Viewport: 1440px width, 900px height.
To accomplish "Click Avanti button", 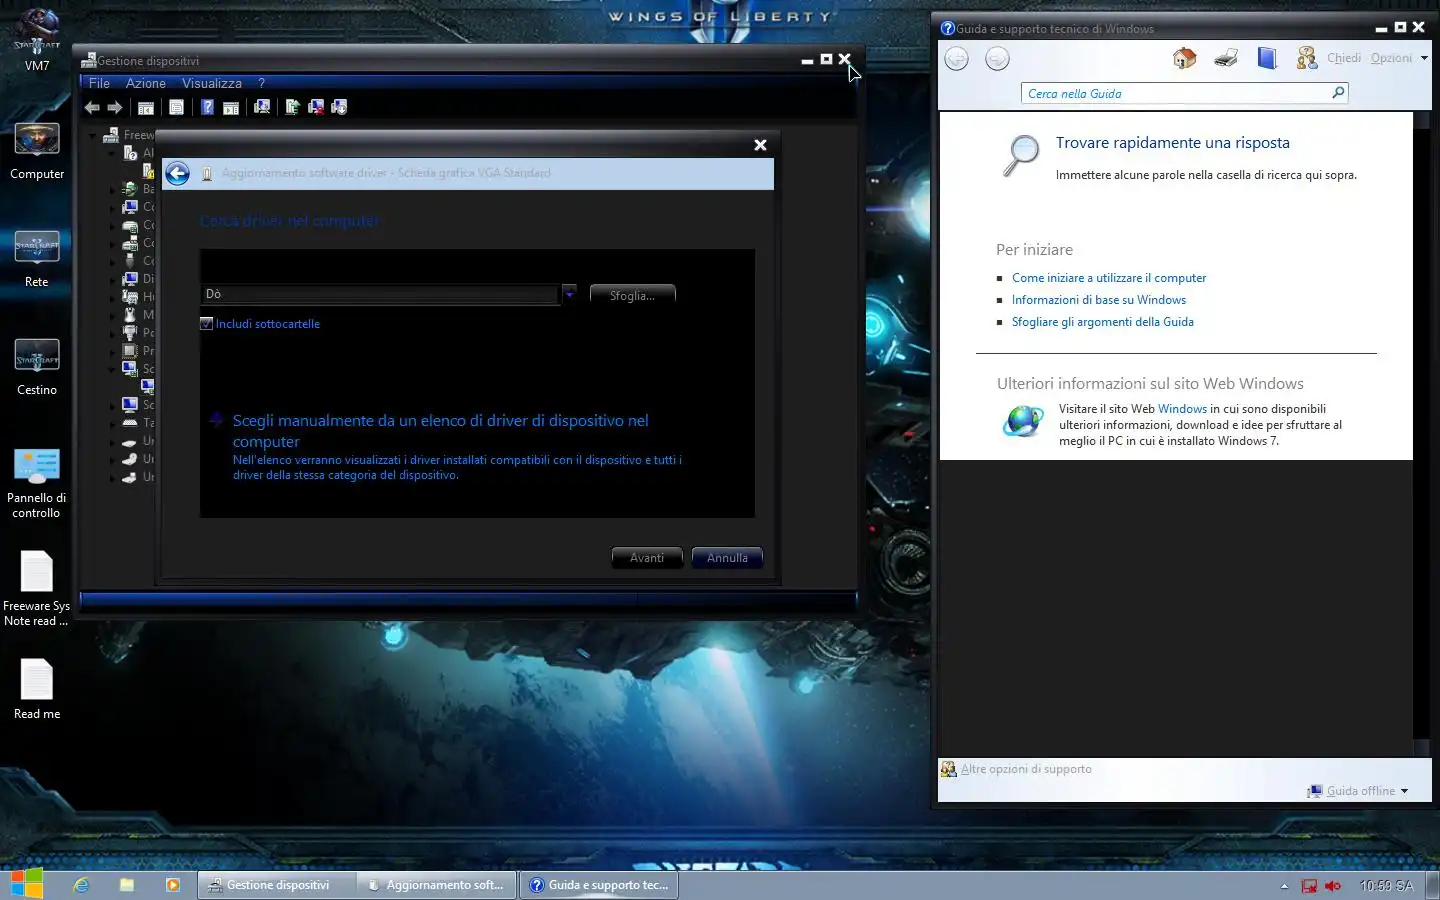I will [x=647, y=558].
